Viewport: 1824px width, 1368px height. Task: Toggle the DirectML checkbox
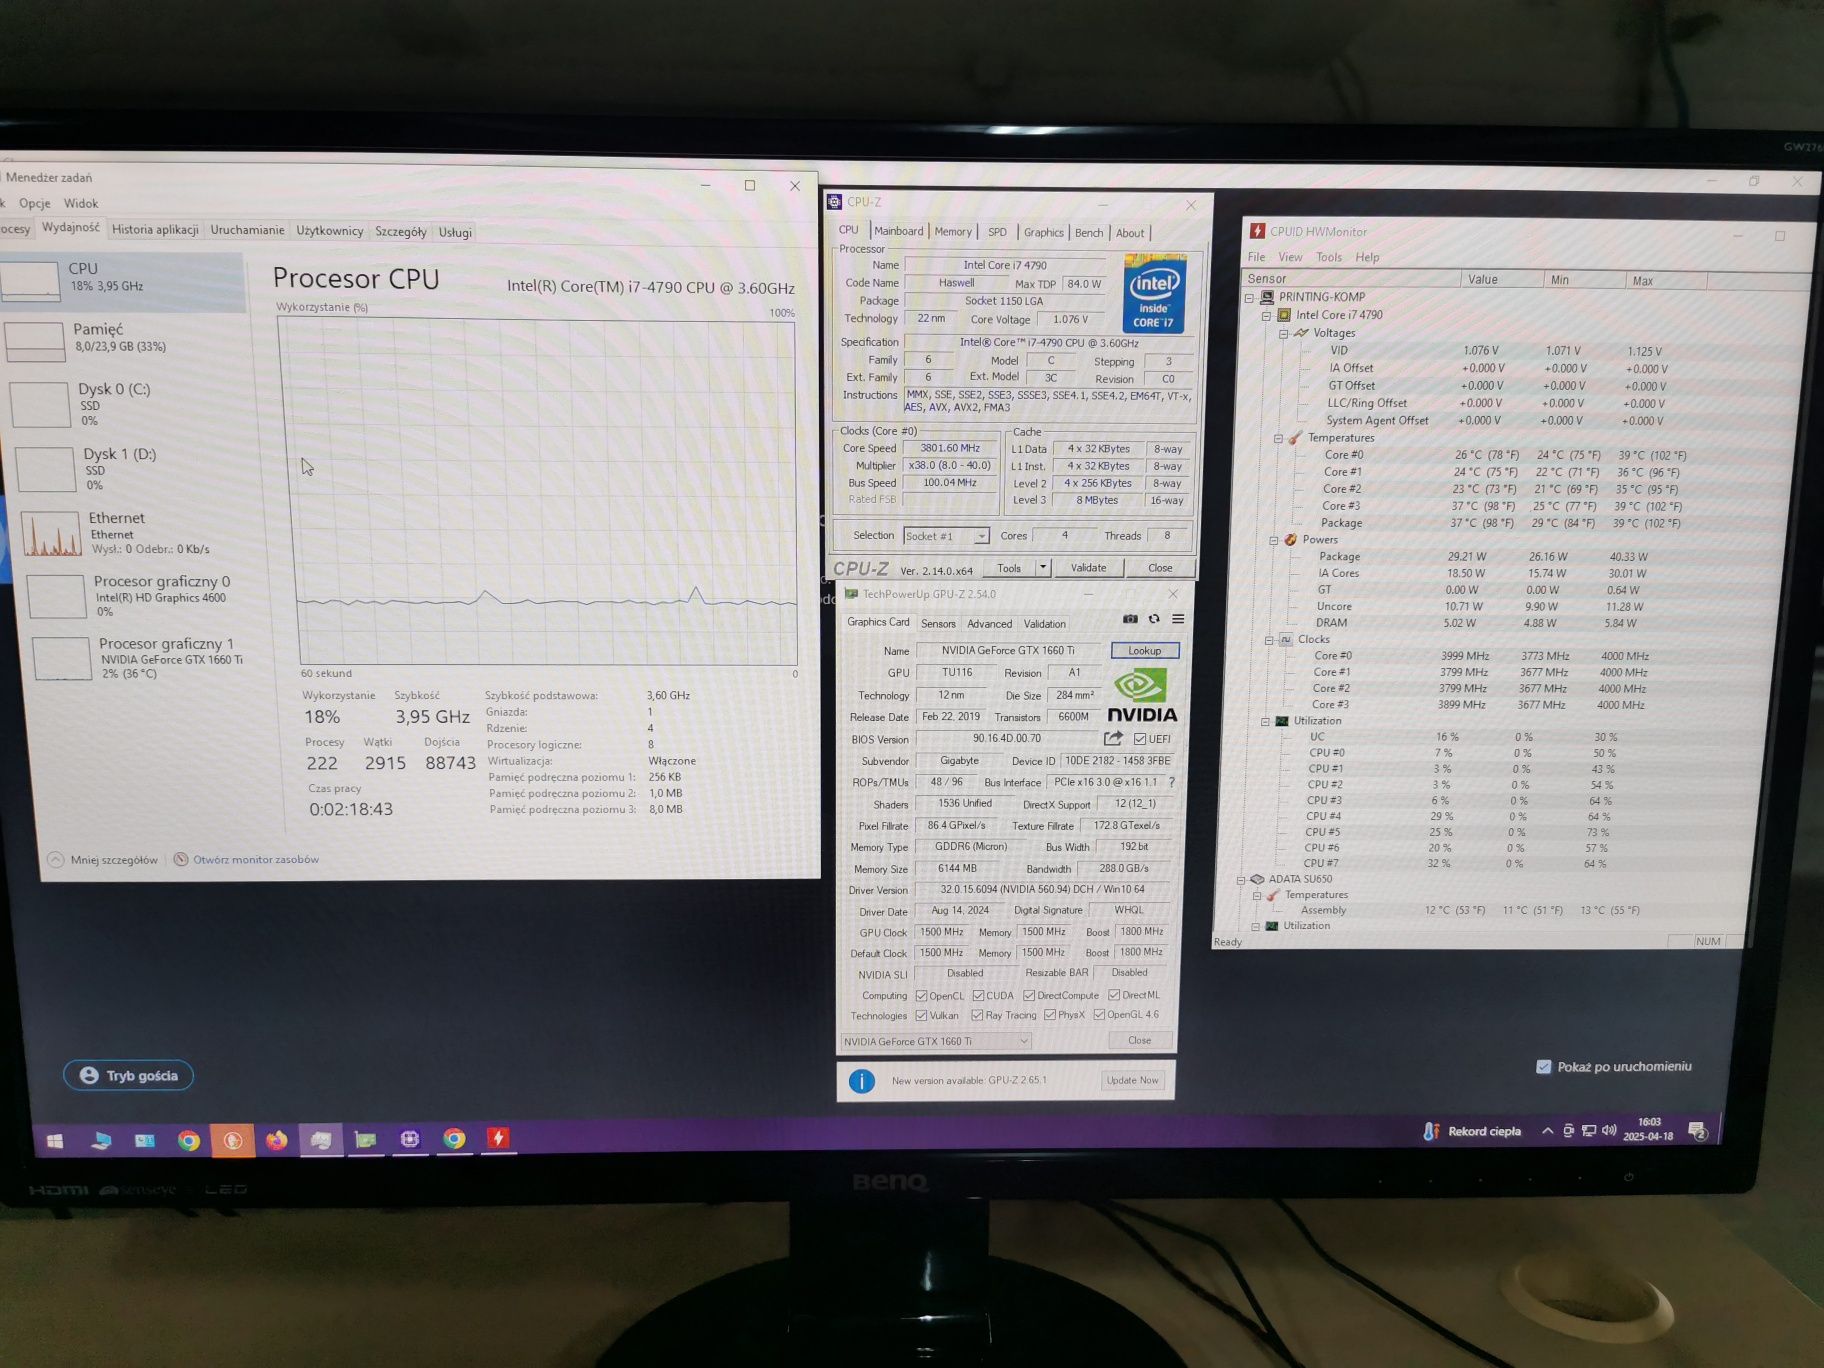pos(1113,995)
